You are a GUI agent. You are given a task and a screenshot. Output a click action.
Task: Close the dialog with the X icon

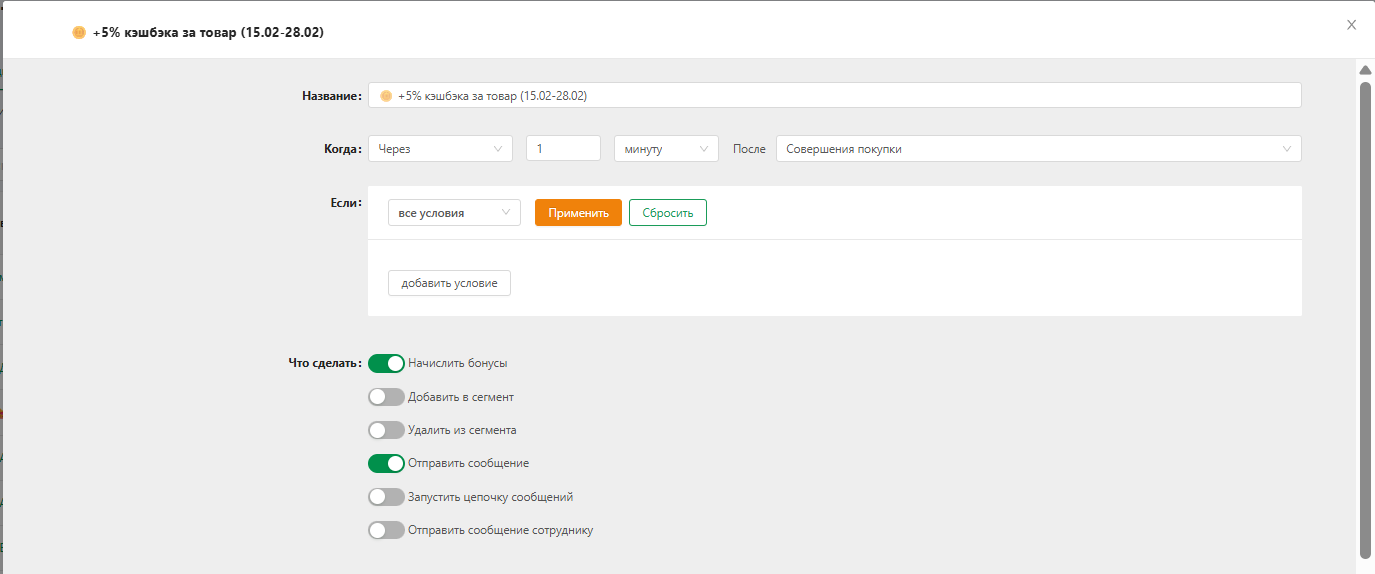1351,25
